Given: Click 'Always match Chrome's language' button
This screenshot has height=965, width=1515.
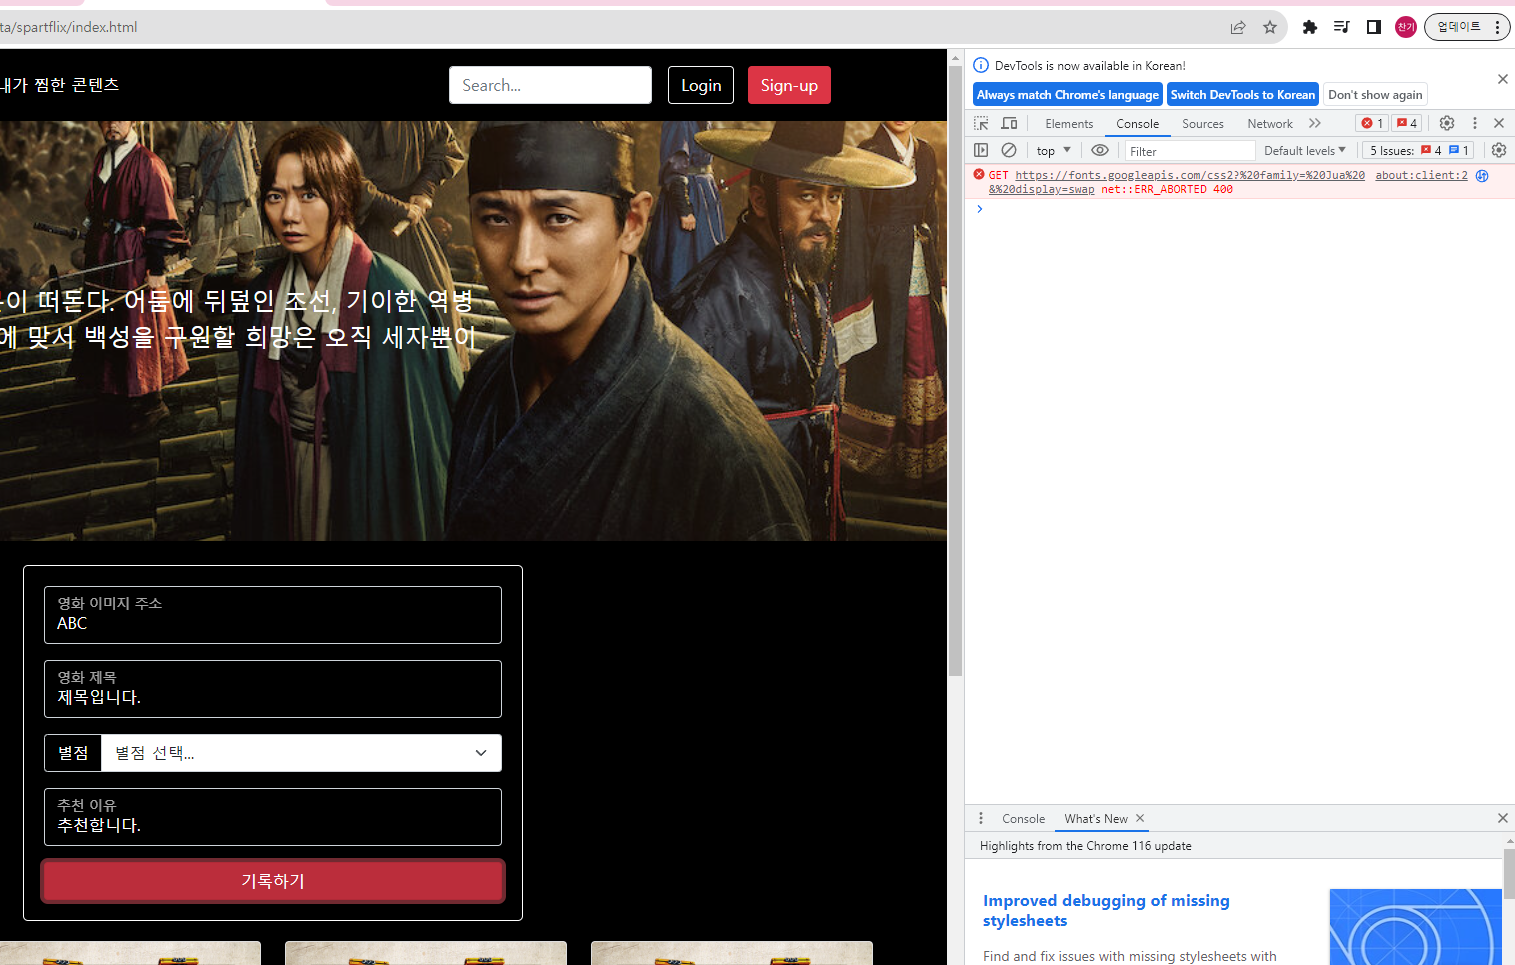Looking at the screenshot, I should [1067, 95].
